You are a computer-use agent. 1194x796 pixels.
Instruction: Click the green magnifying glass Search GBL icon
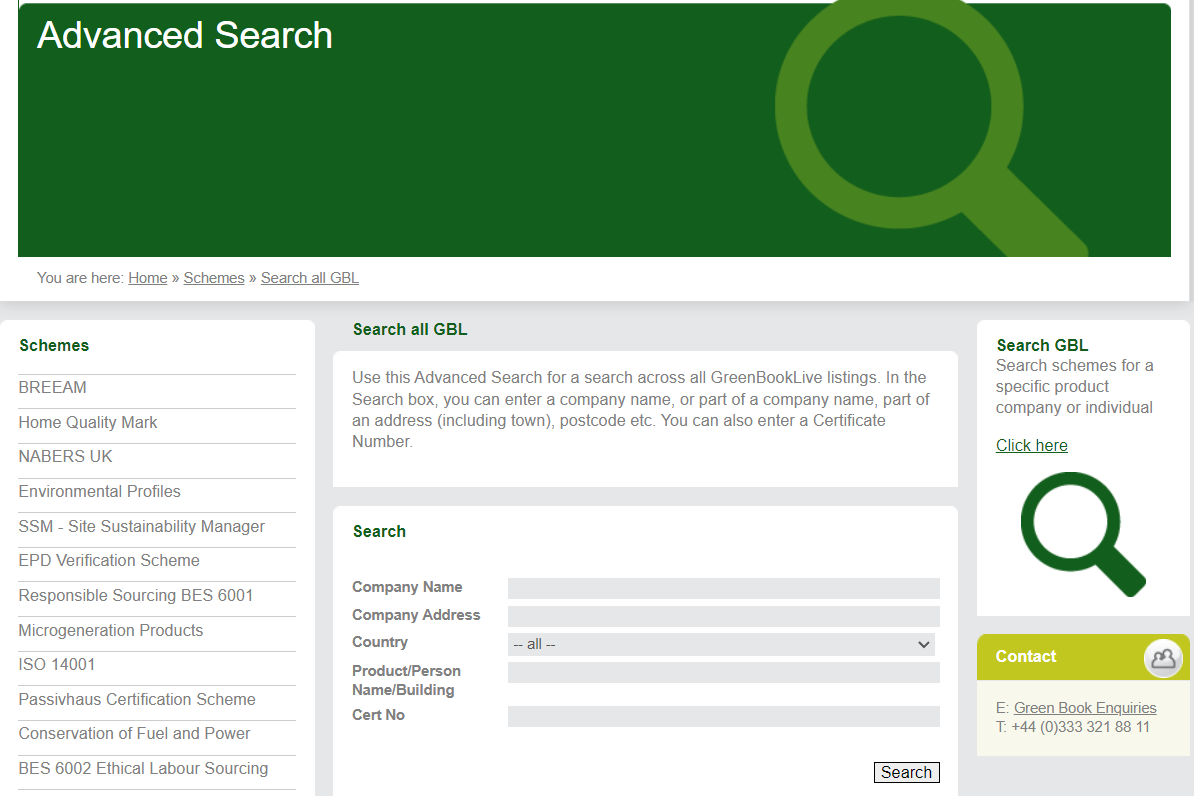coord(1083,534)
